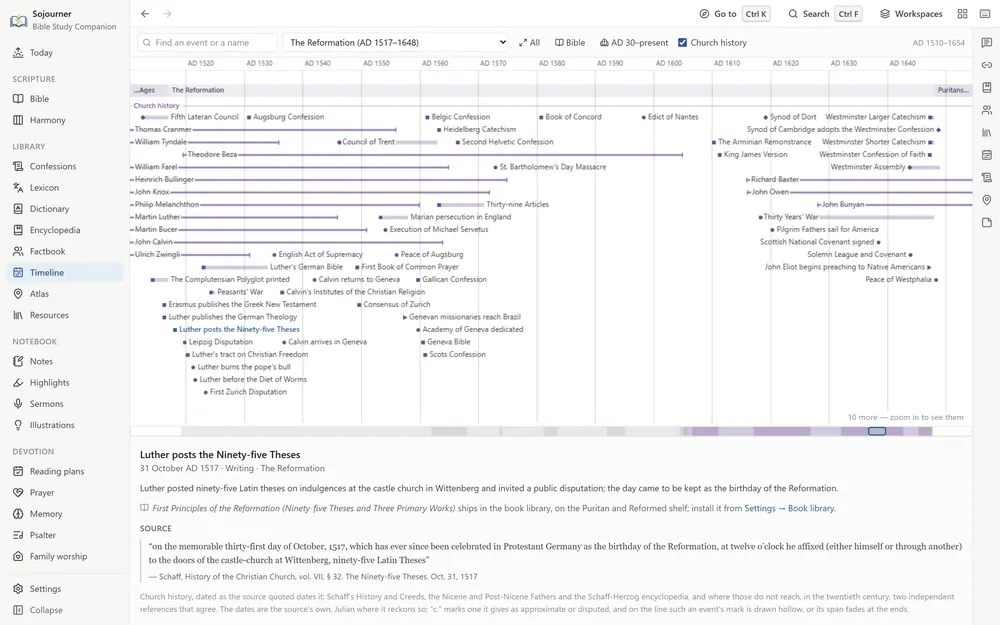Switch to the Timeline section

(x=64, y=272)
